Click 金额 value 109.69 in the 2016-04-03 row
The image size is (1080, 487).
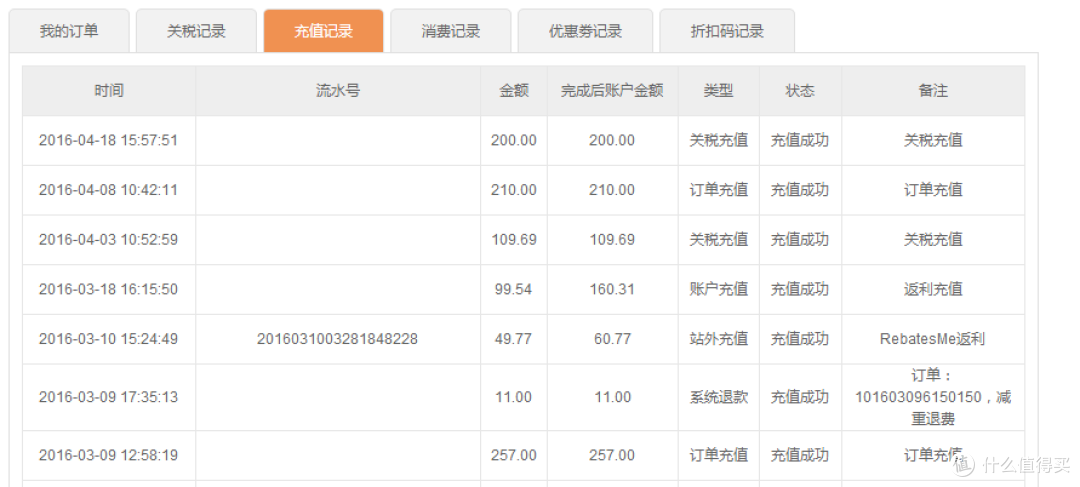click(514, 240)
